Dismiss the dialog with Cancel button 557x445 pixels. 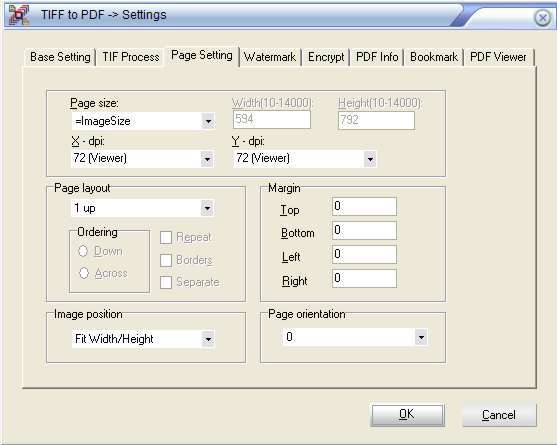pyautogui.click(x=499, y=415)
